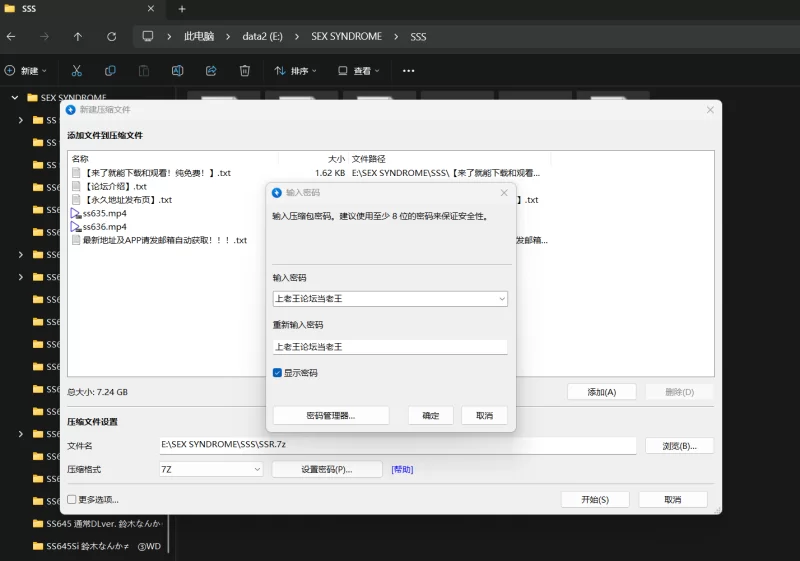This screenshot has height=561, width=800.
Task: Open the 输入密码 combo box dropdown
Action: [x=501, y=299]
